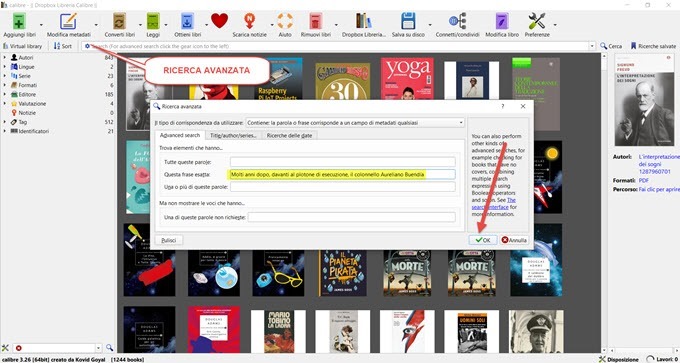Expand the Editore tree category
The height and width of the screenshot is (363, 680).
pyautogui.click(x=4, y=94)
